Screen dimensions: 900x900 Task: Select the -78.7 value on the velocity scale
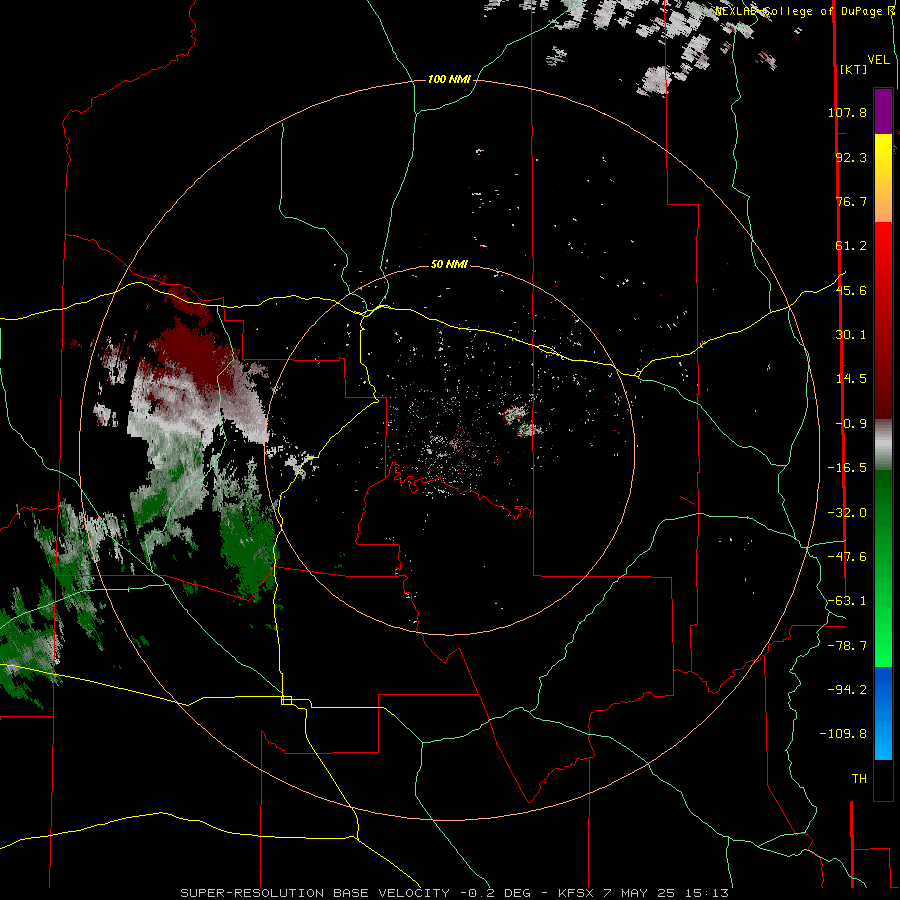click(847, 646)
